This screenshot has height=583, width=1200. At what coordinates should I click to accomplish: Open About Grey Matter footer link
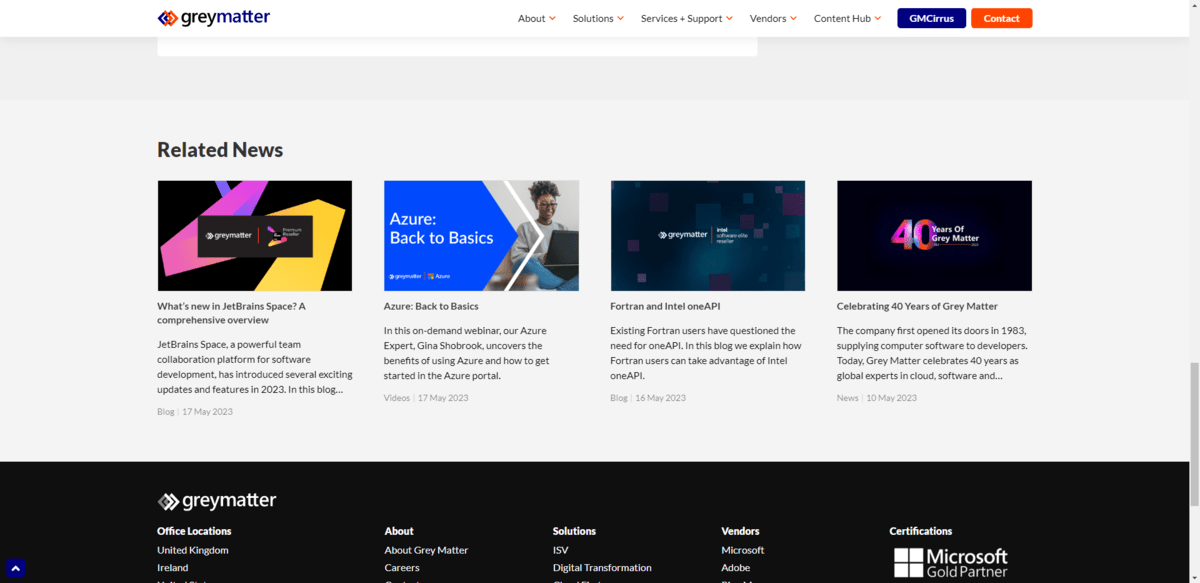coord(426,550)
